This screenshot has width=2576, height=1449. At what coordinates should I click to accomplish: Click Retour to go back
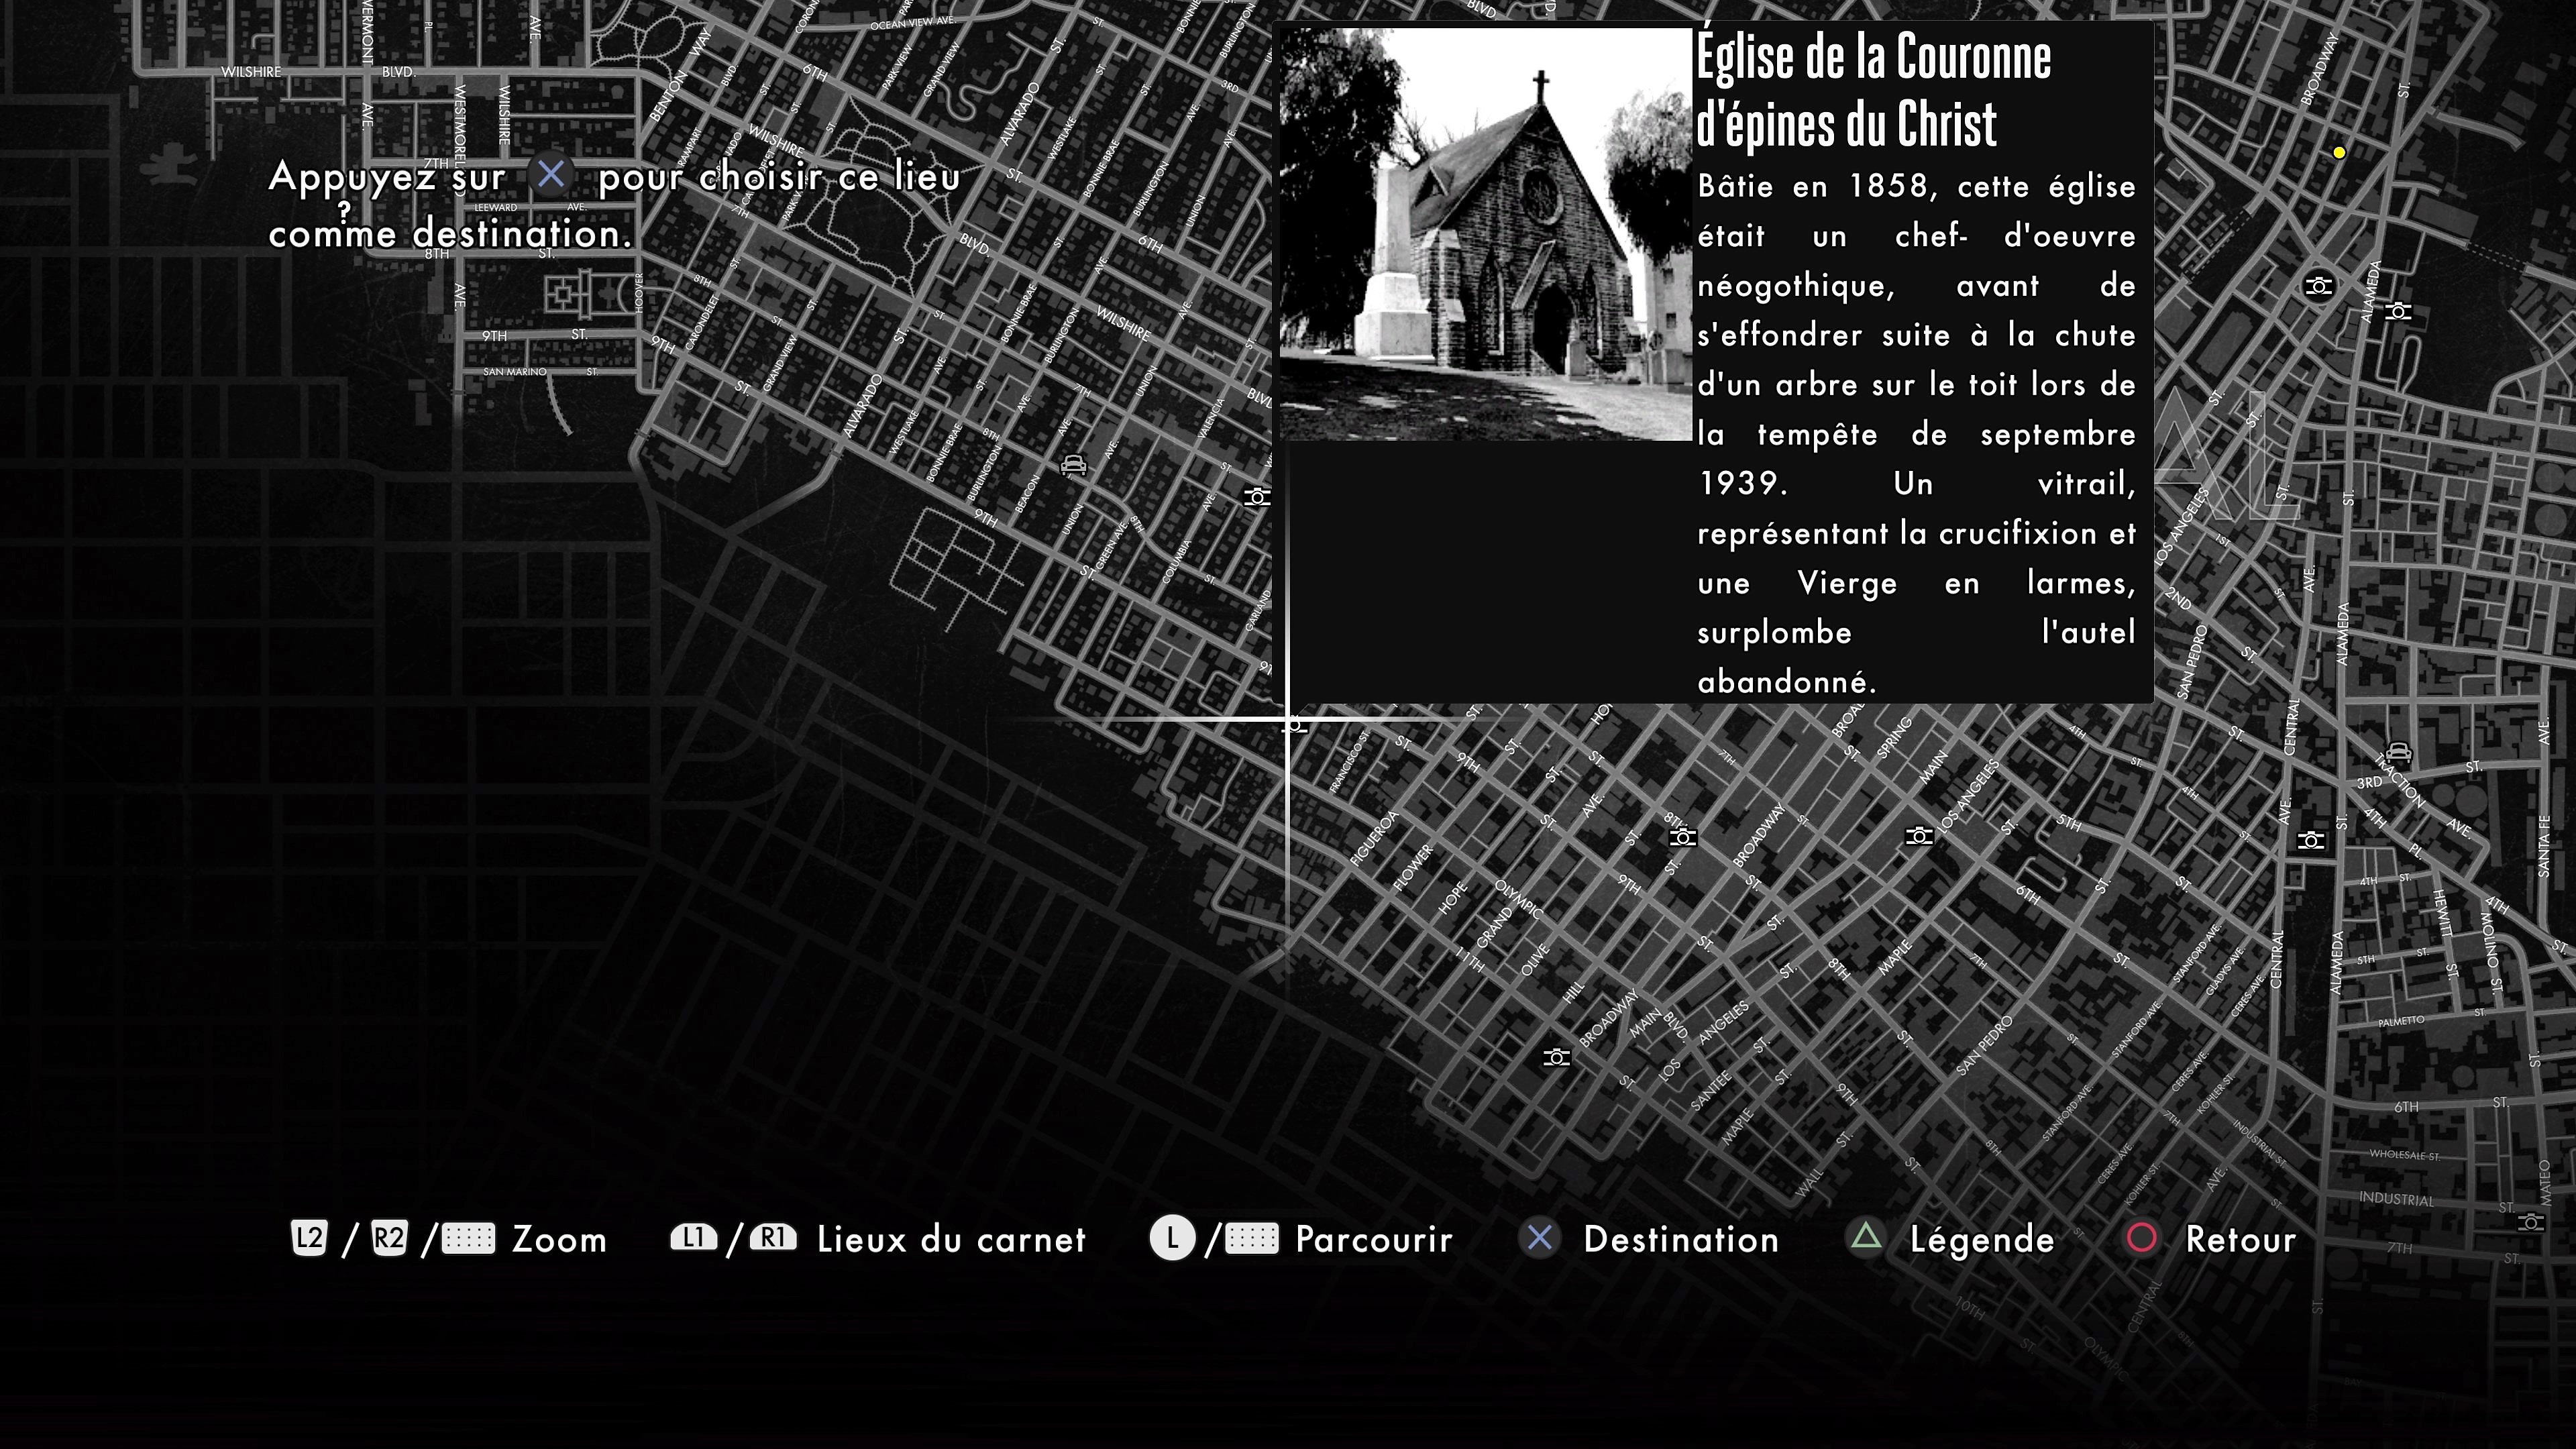(x=2240, y=1239)
